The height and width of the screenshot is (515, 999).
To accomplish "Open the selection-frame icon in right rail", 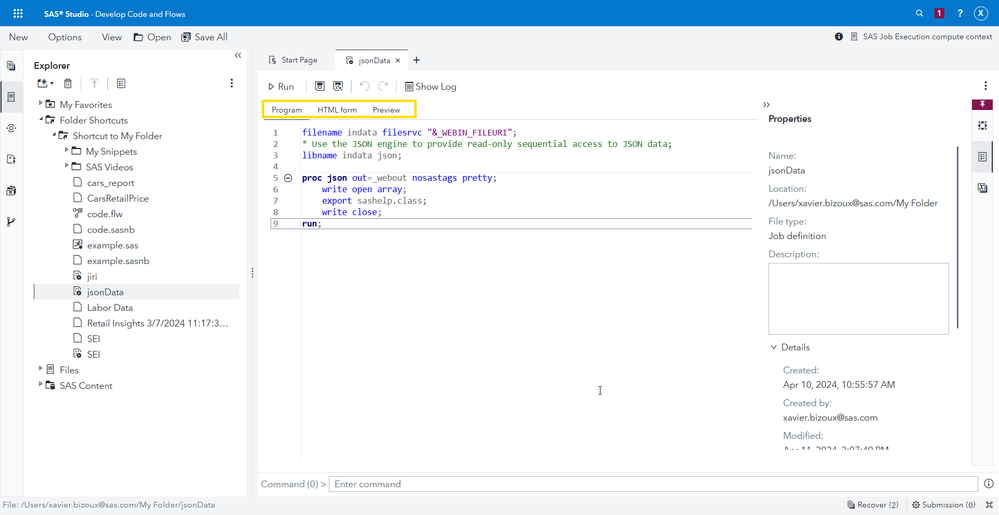I will [982, 126].
